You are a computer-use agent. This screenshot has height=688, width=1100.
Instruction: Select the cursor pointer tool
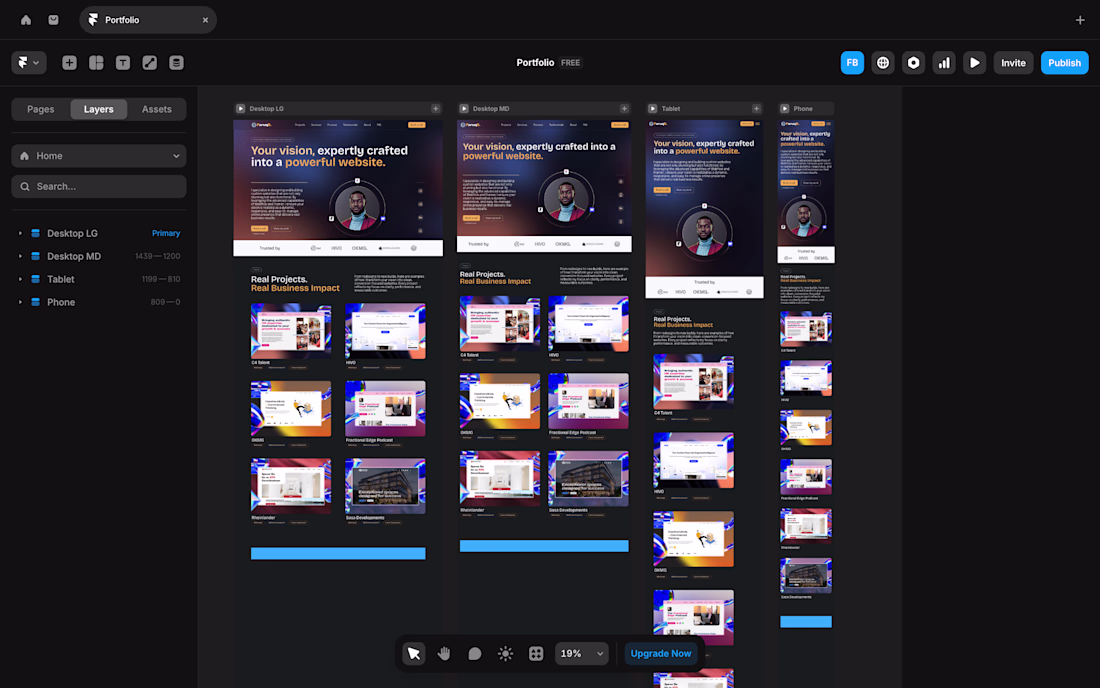pyautogui.click(x=414, y=654)
